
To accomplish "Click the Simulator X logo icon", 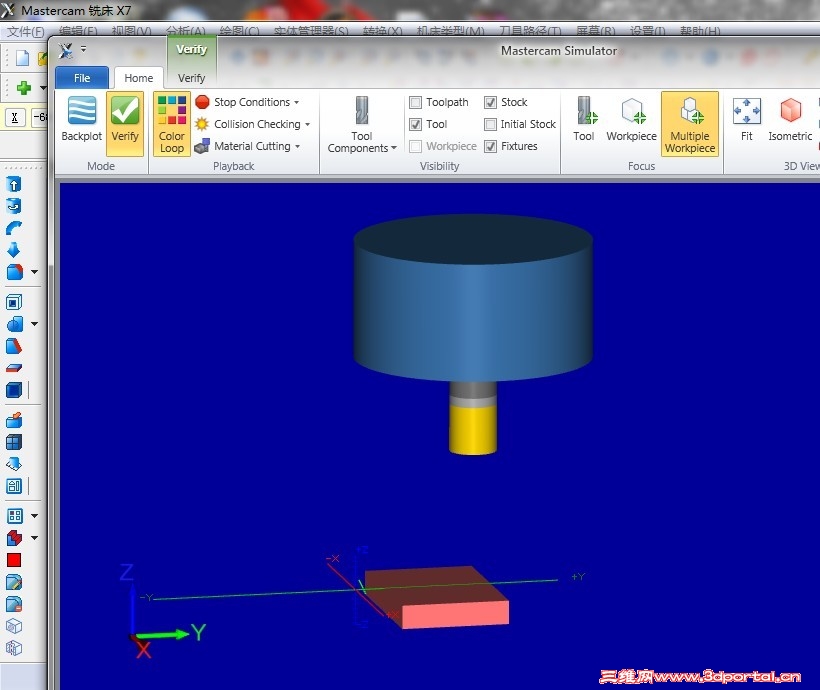I will 66,51.
